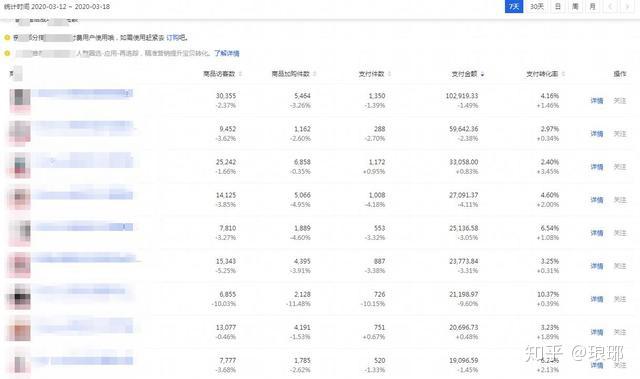The height and width of the screenshot is (379, 640).
Task: Click the blurred product title in the 30,355 row
Action: 83,93
